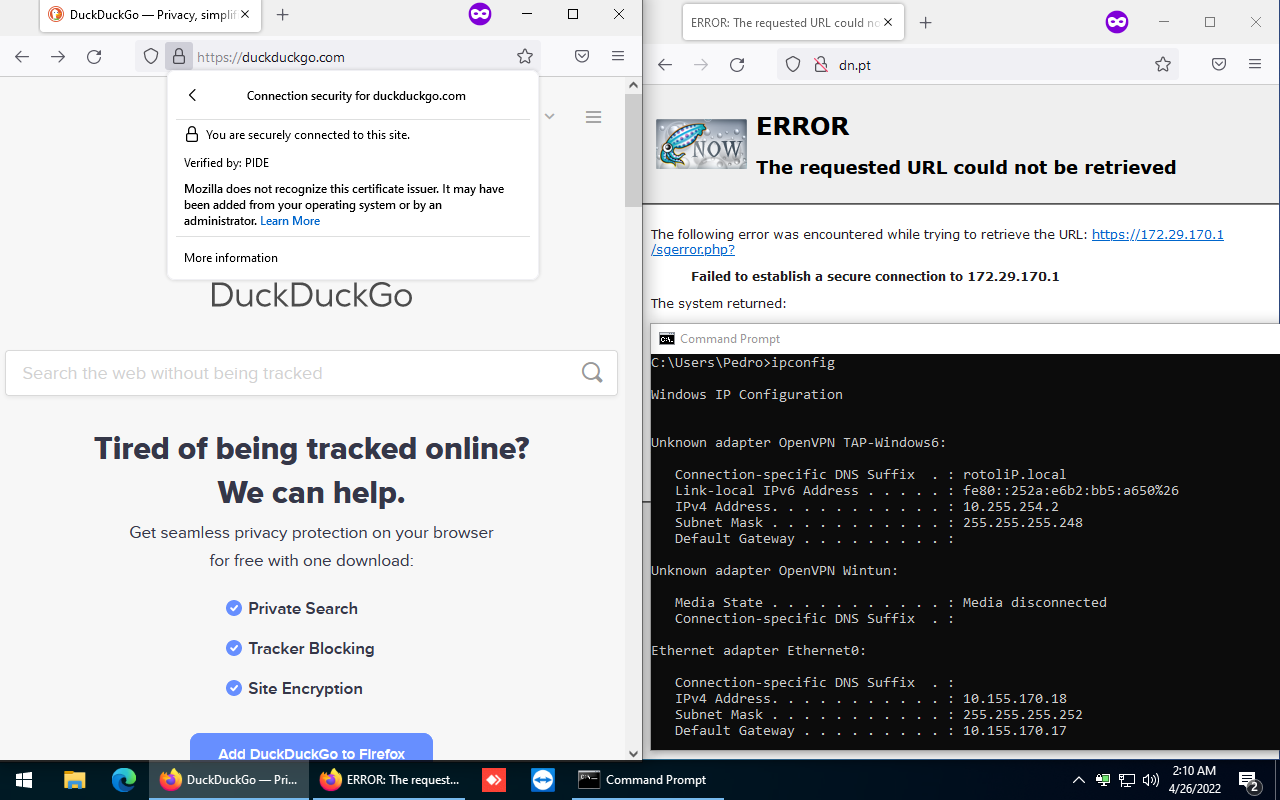Screen dimensions: 1280x800
Task: Bookmark the DuckDuckGo page via star icon
Action: click(x=525, y=56)
